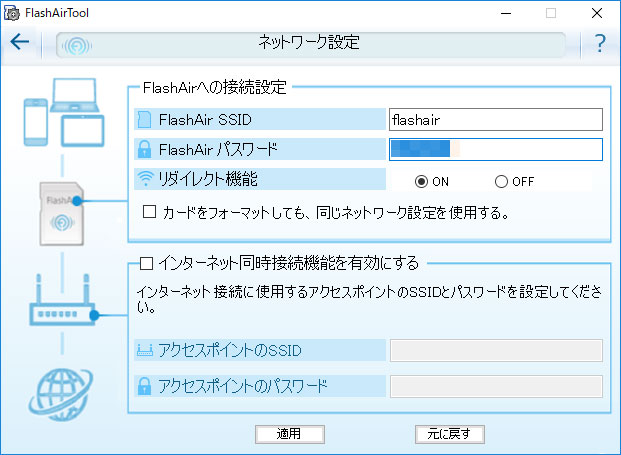Click the router illustration in the sidebar
Viewport: 621px width, 455px height.
(x=63, y=300)
